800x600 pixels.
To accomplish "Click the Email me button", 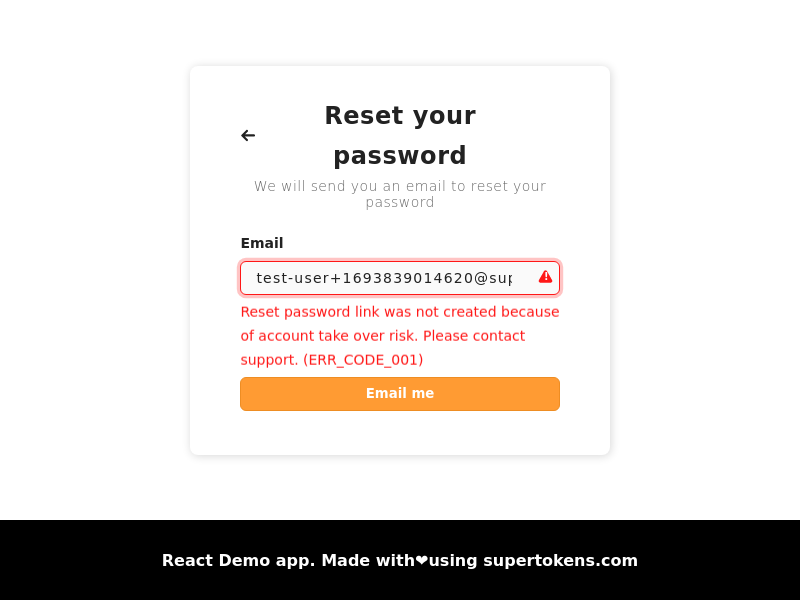I will 399,393.
